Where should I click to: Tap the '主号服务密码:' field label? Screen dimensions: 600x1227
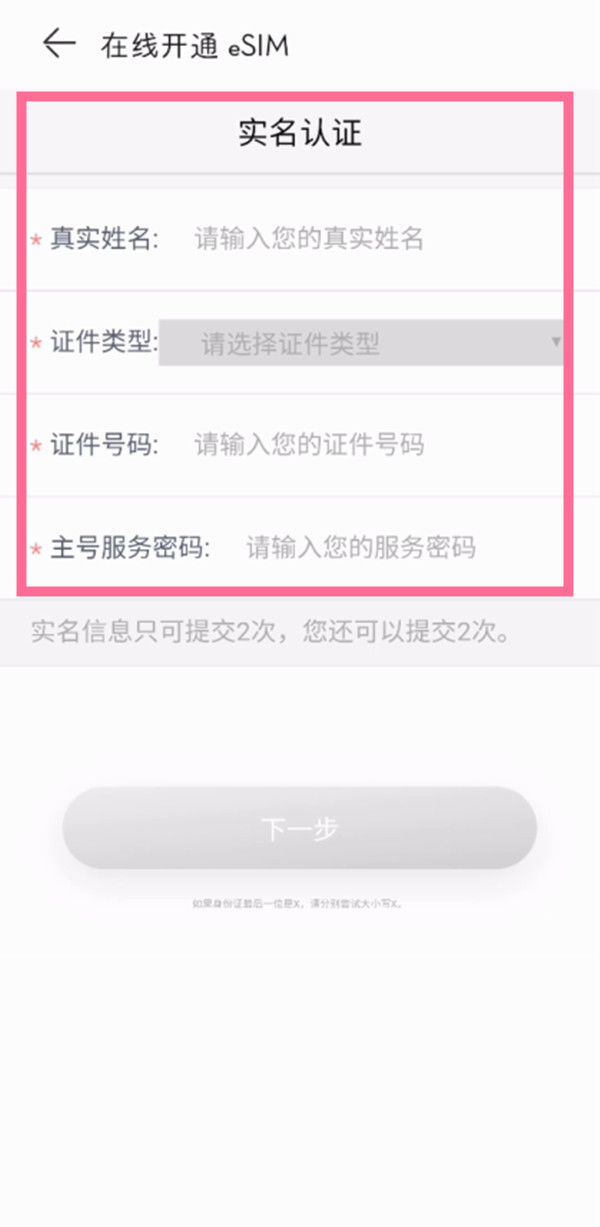point(131,547)
